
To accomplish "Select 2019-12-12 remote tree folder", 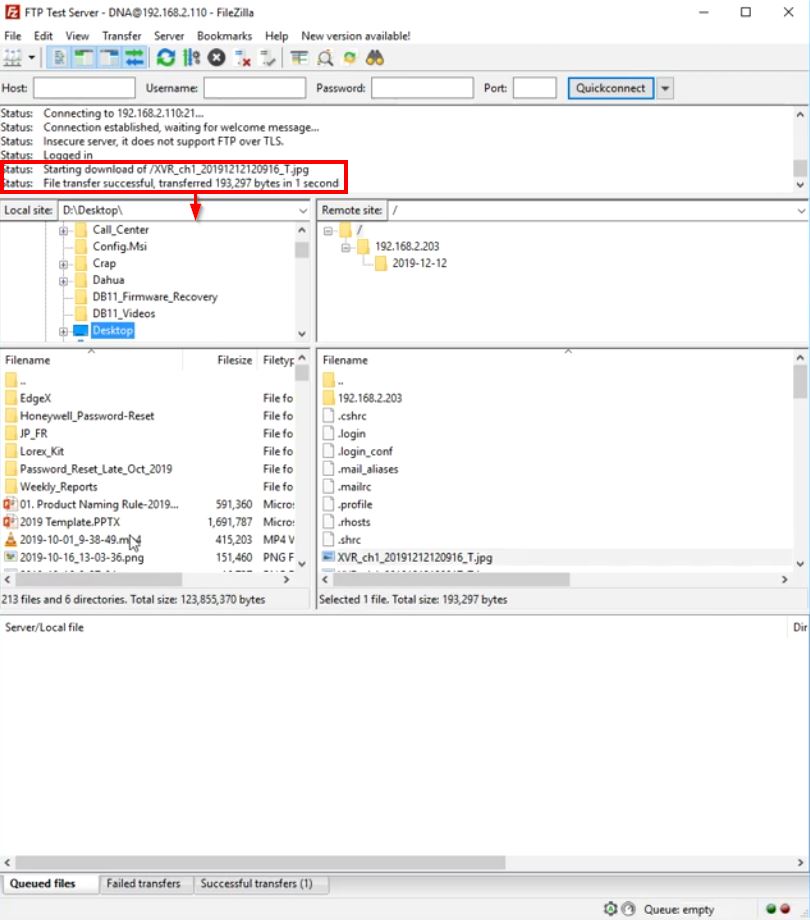I will click(x=419, y=263).
